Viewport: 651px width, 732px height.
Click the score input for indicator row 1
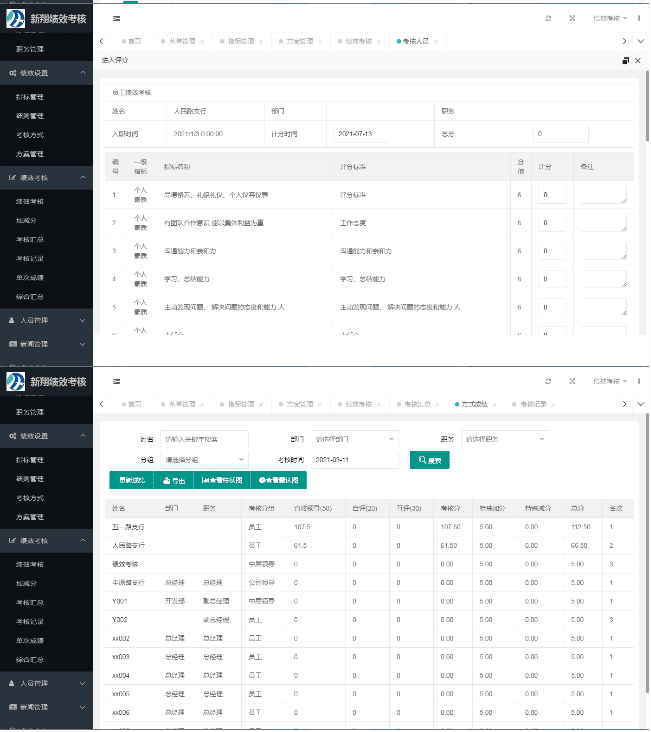pyautogui.click(x=552, y=195)
